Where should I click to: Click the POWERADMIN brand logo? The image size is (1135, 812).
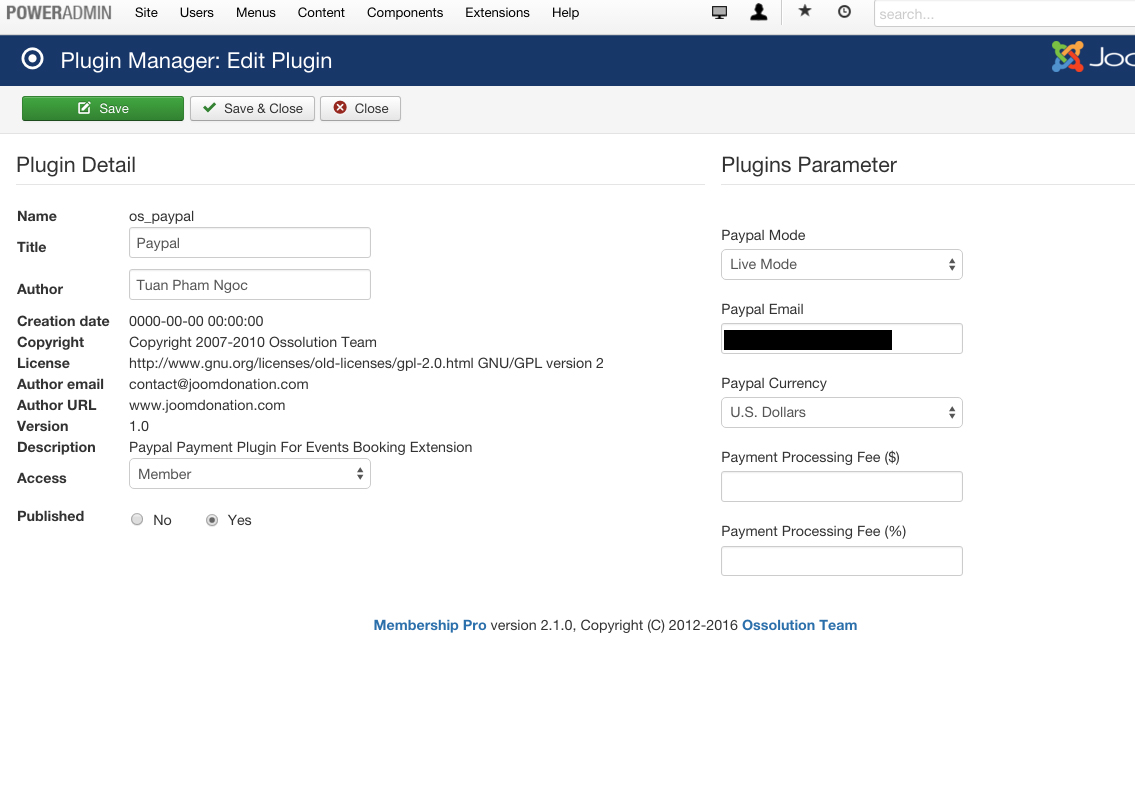pos(59,12)
